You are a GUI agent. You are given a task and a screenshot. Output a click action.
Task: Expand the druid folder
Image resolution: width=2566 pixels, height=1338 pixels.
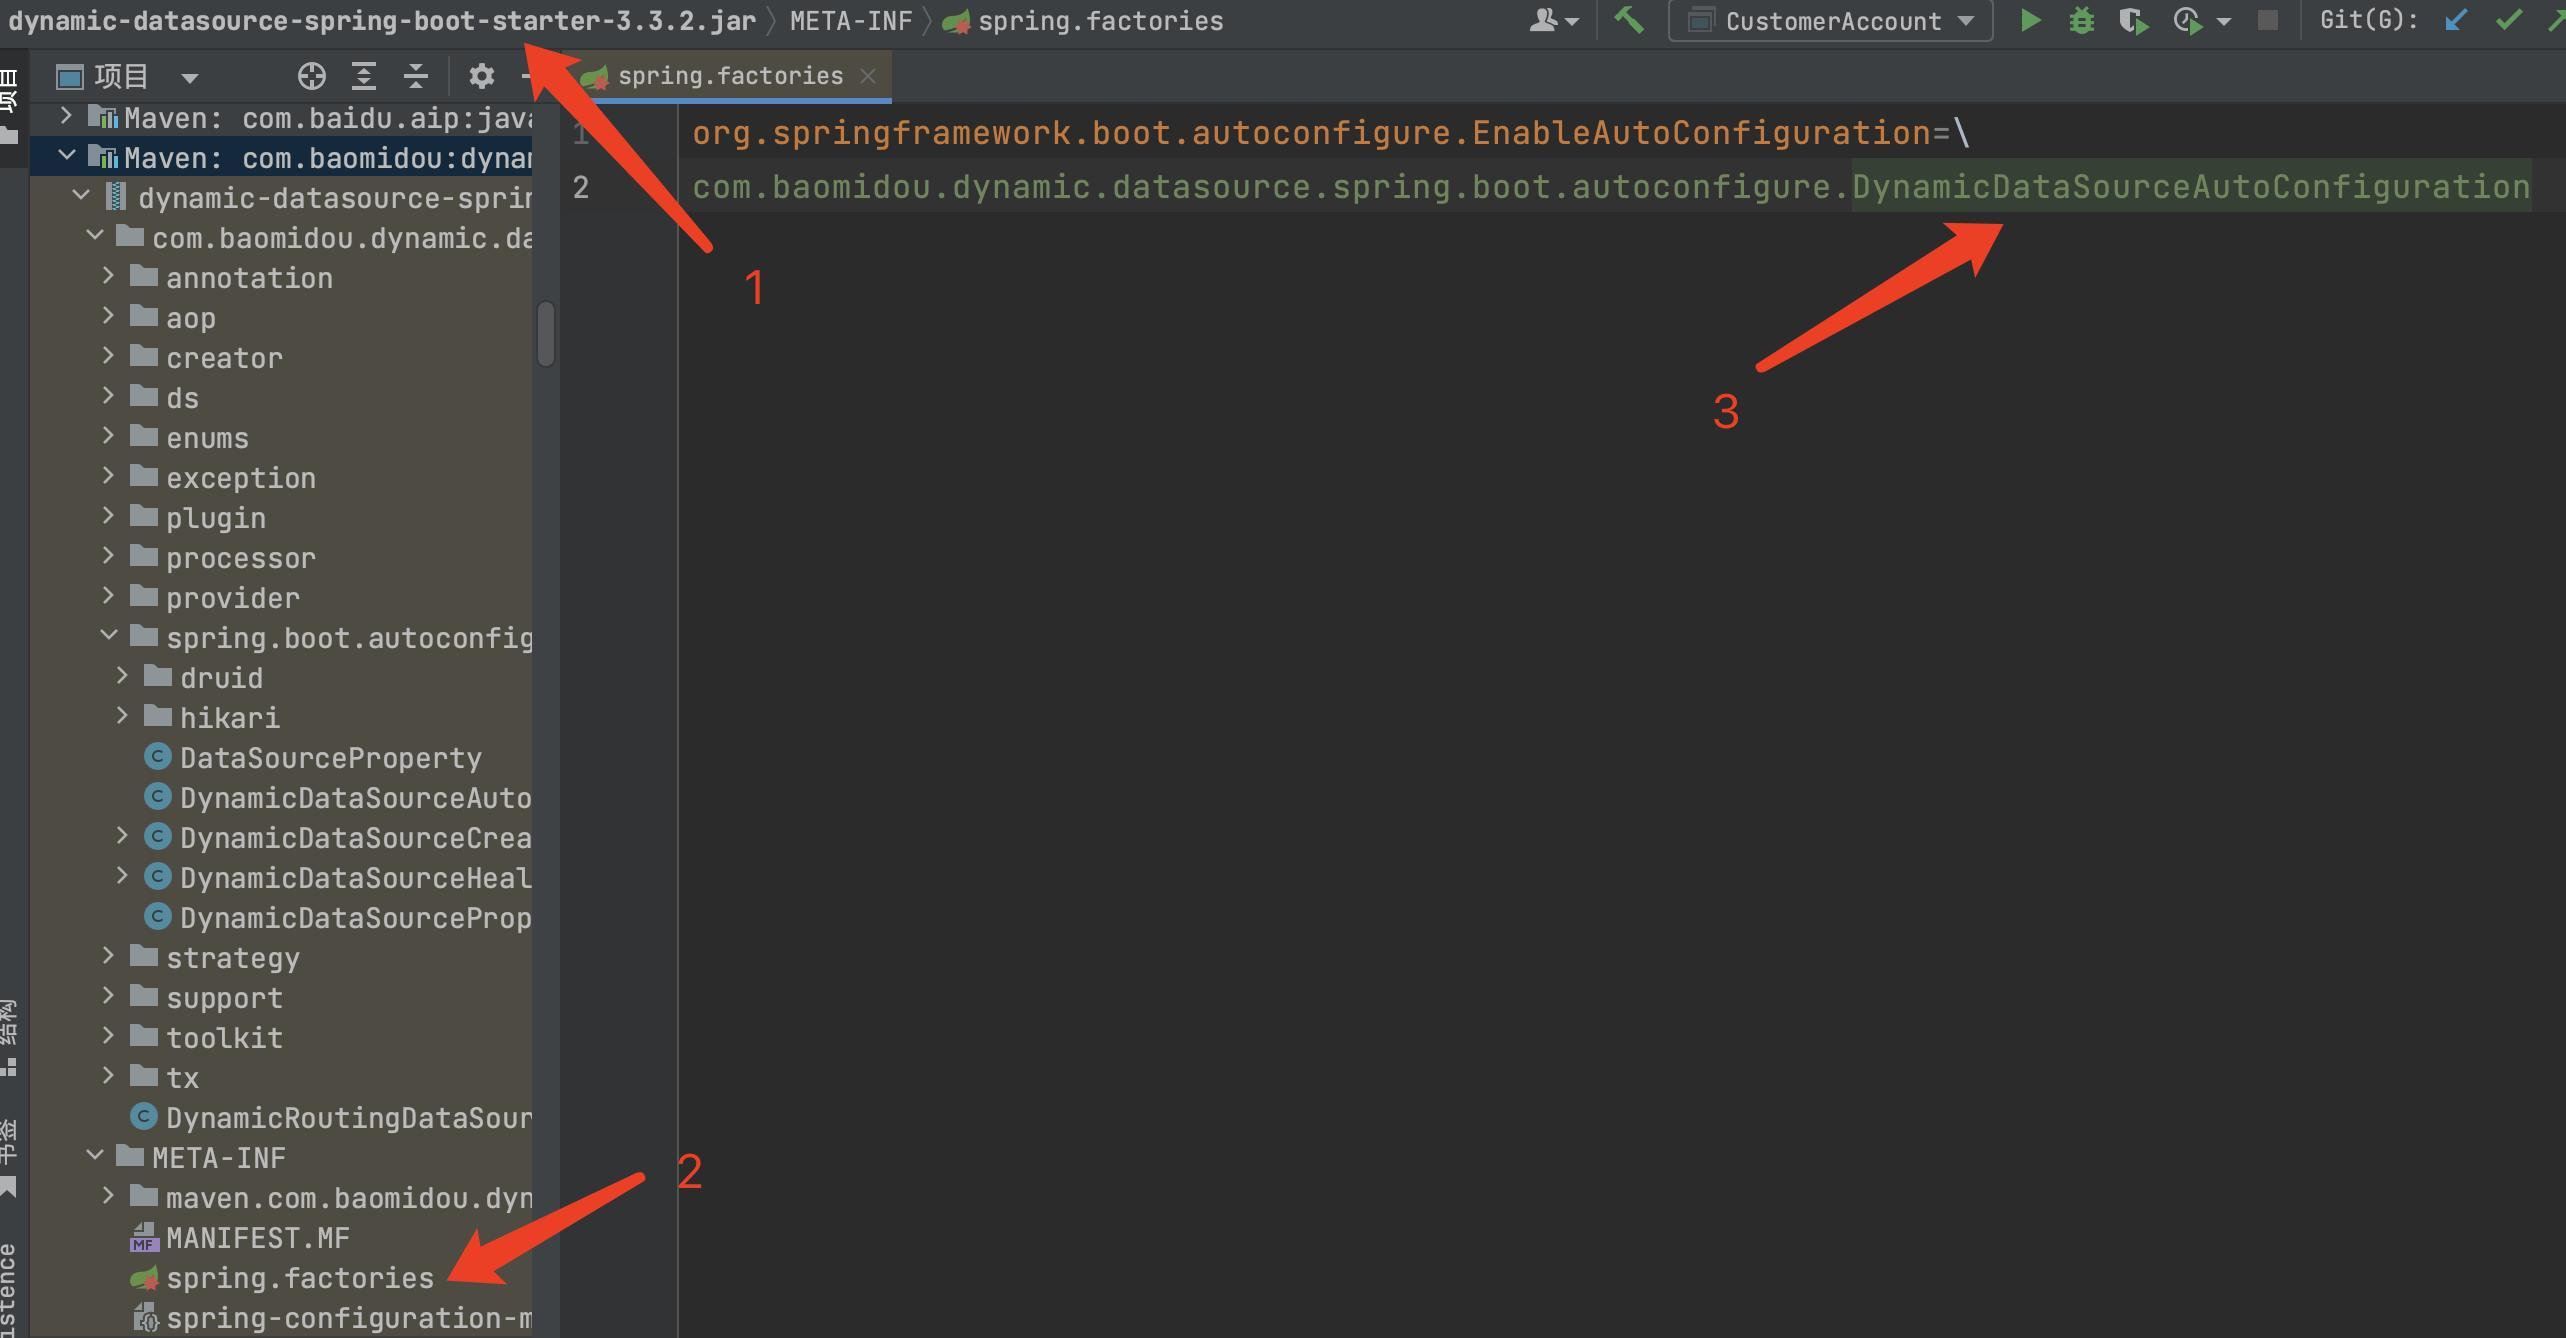point(122,676)
